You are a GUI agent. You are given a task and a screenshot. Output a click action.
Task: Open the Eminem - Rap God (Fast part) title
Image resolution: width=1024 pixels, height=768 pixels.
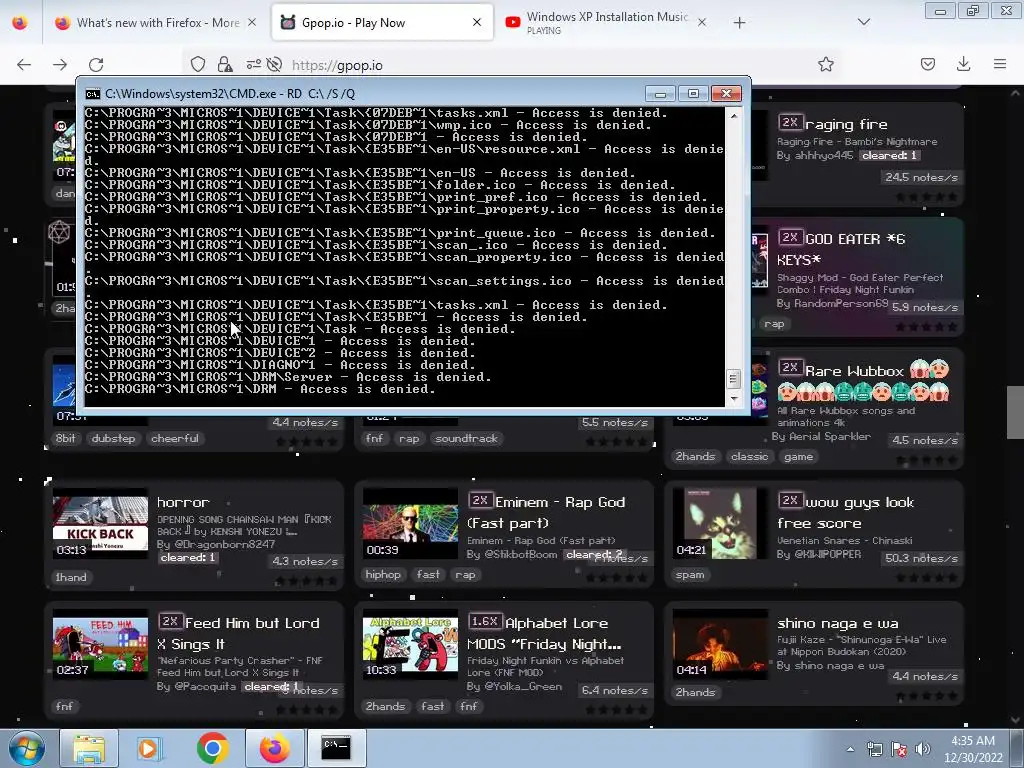[x=547, y=513]
